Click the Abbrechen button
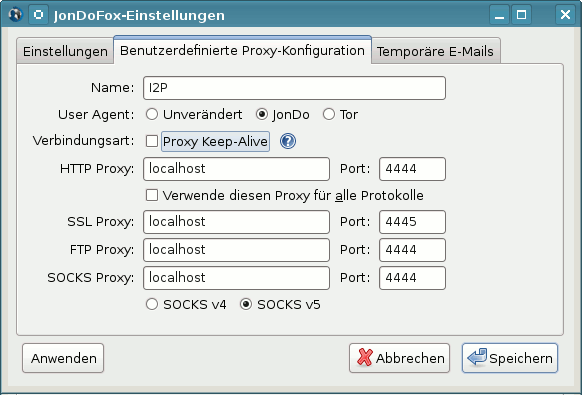582x395 pixels. pyautogui.click(x=399, y=358)
